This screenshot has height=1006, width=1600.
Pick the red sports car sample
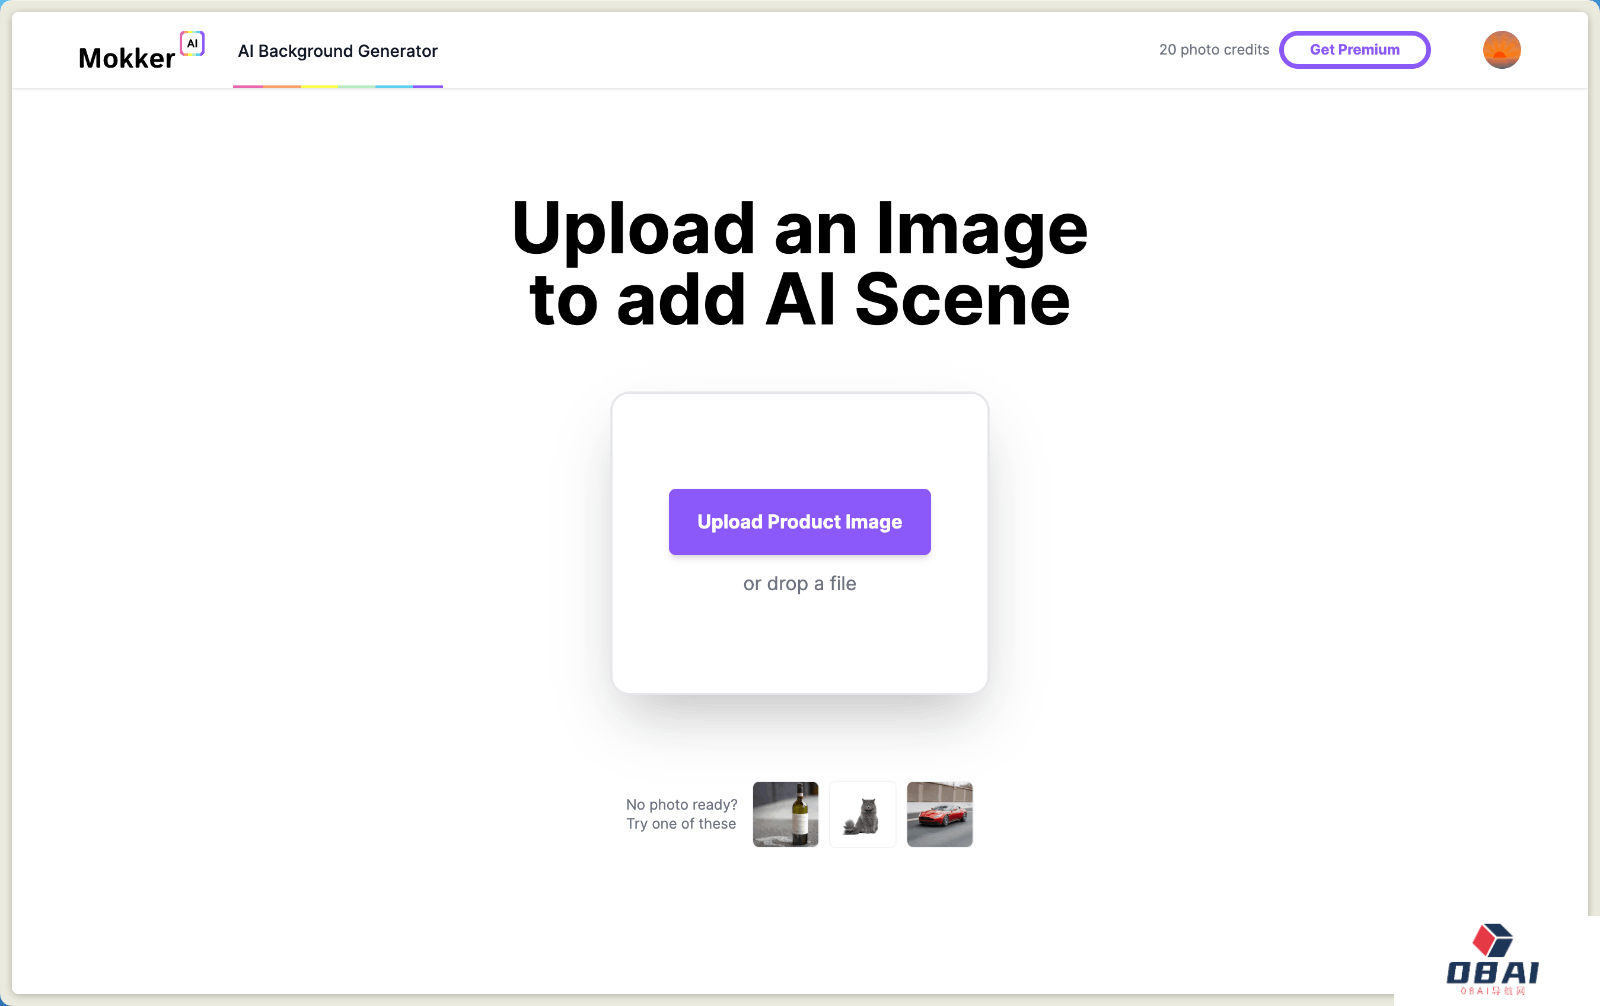pyautogui.click(x=939, y=814)
